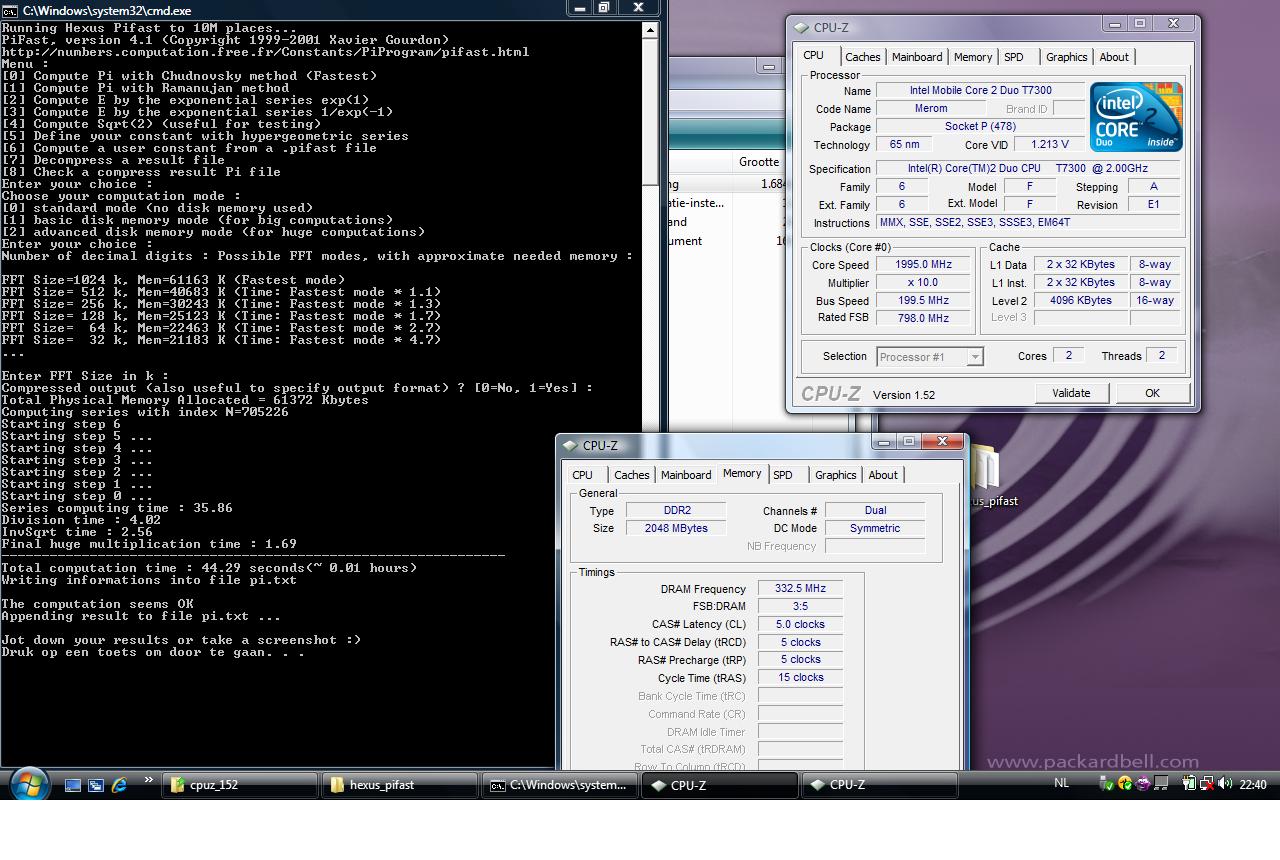Switch to Mainboard tab in lower CPU-Z window

point(686,475)
